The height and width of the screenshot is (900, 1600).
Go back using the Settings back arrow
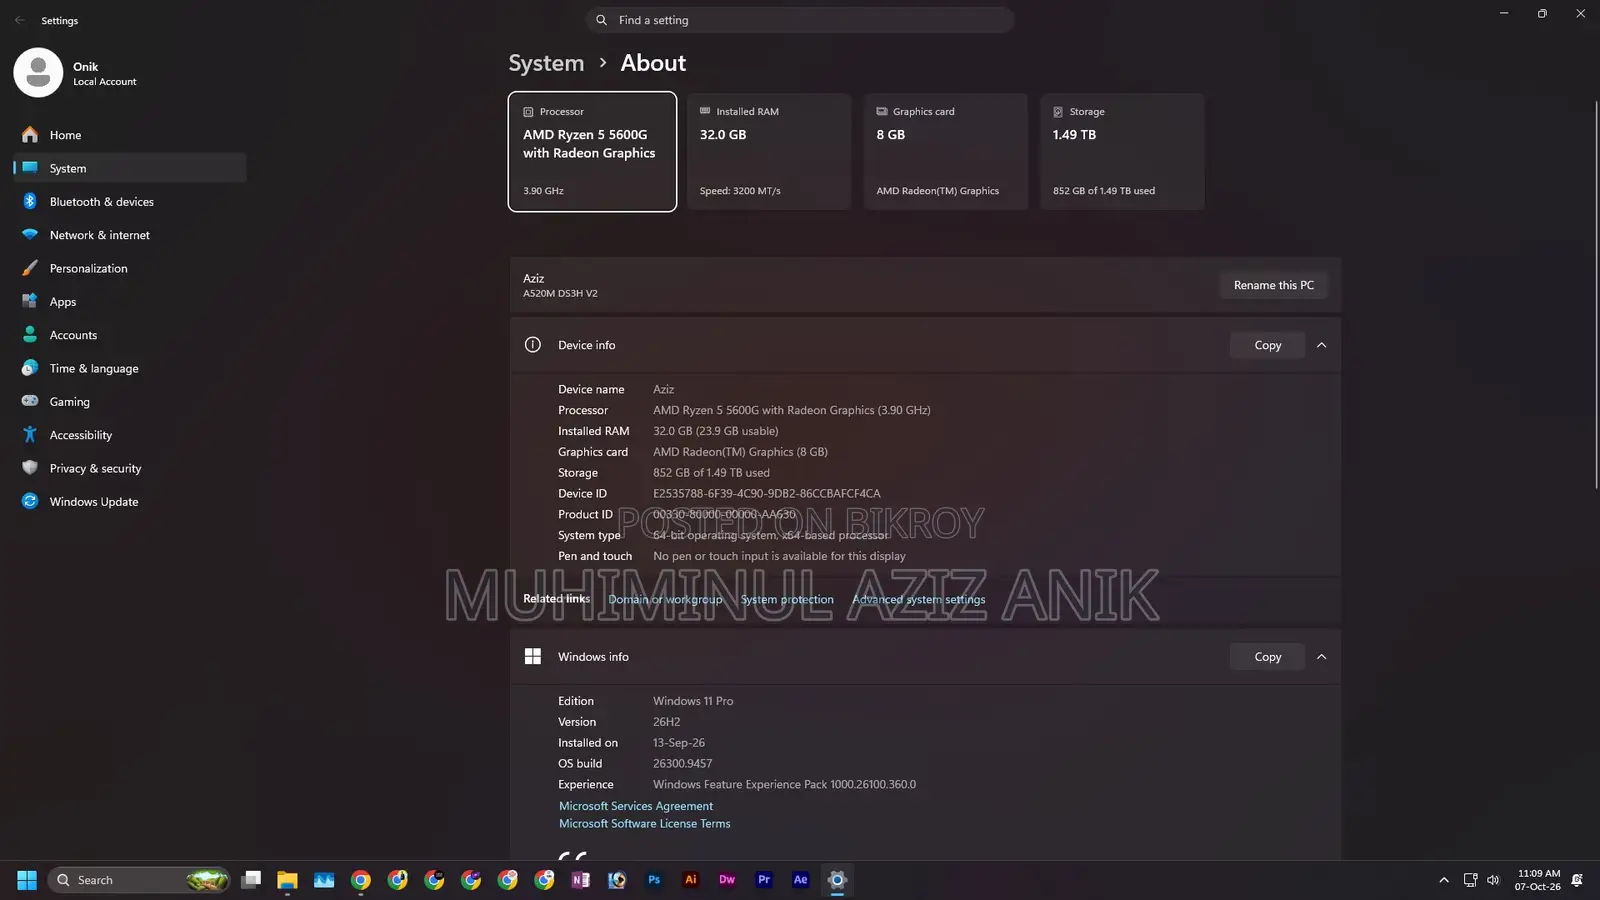pyautogui.click(x=19, y=20)
